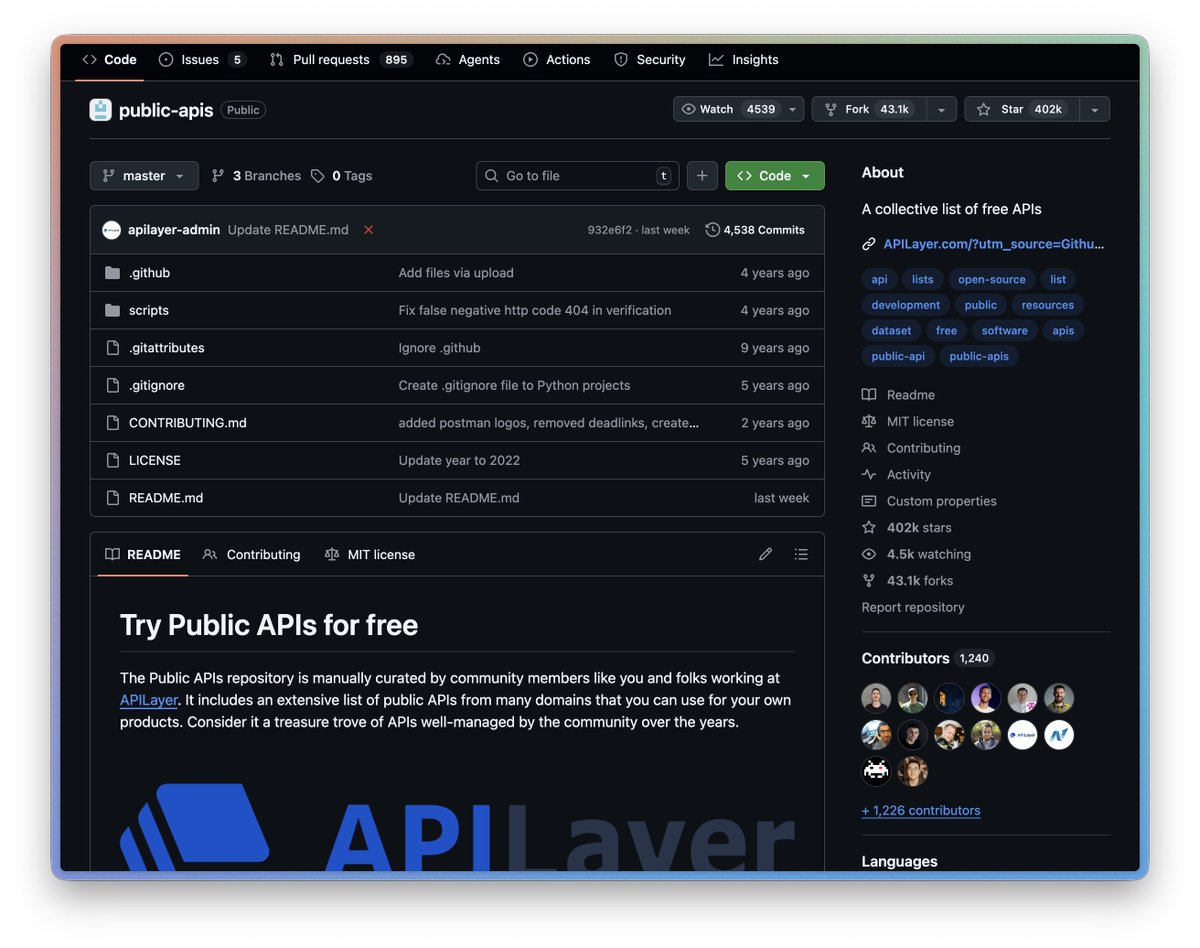Open Custom properties link
The width and height of the screenshot is (1200, 948).
930,501
